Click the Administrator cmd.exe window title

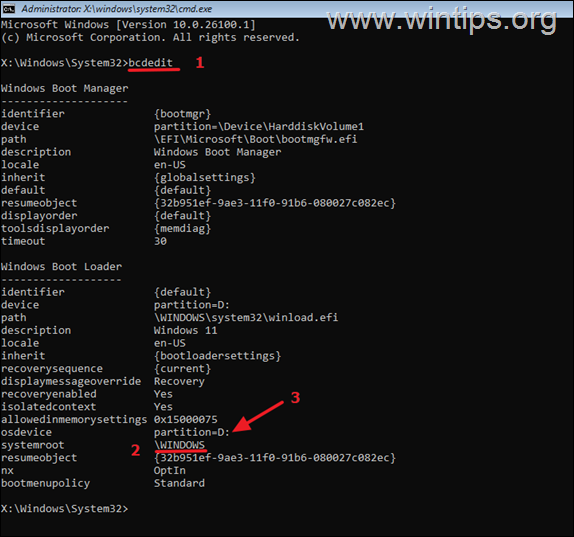pyautogui.click(x=116, y=9)
